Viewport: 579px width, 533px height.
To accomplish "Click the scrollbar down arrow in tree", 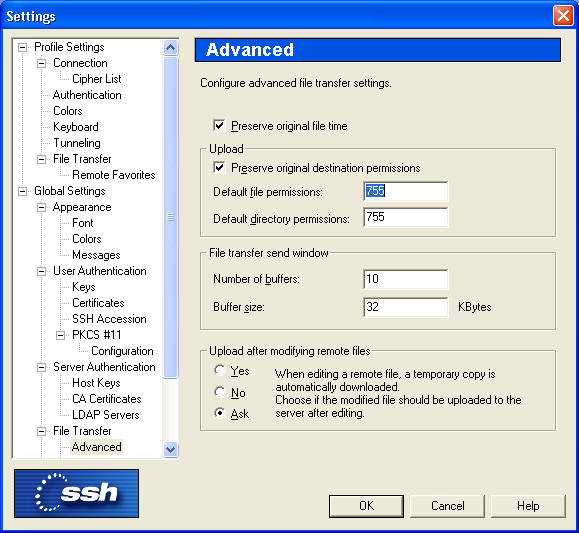I will pos(170,449).
